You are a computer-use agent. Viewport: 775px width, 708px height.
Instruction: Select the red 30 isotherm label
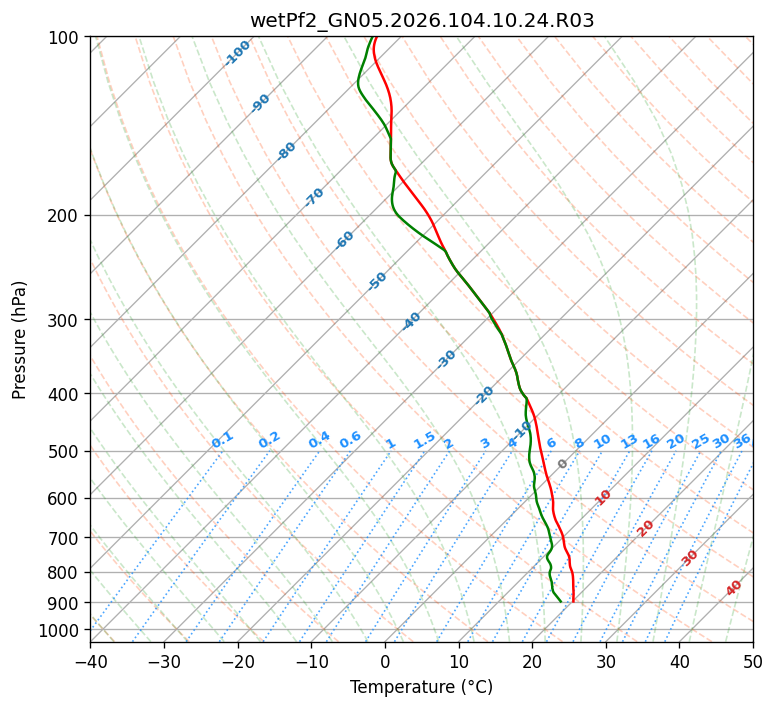pyautogui.click(x=690, y=557)
